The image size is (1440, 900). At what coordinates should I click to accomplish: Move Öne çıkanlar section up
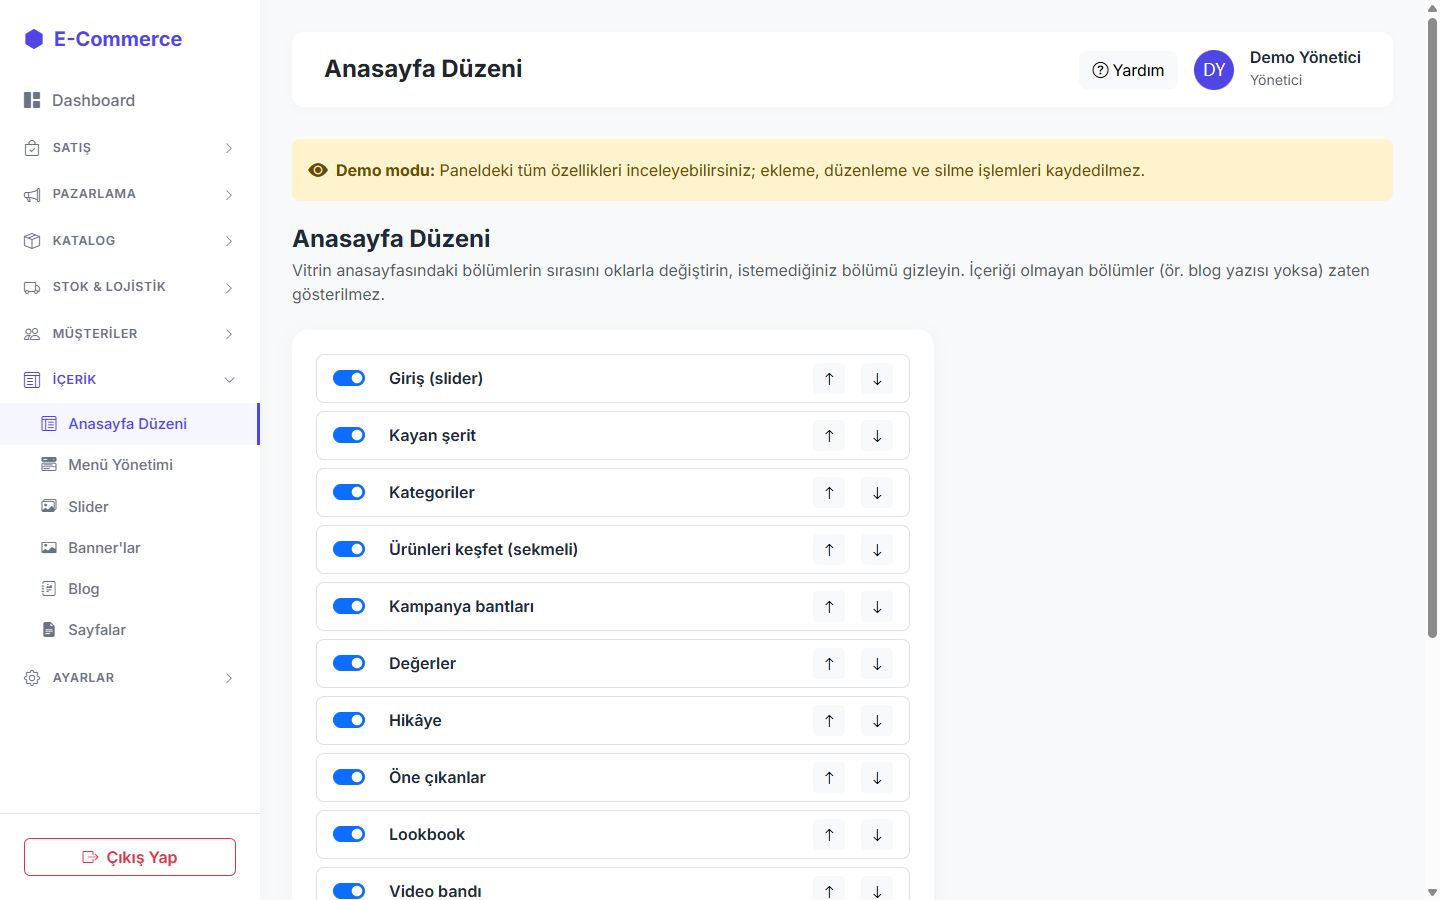pos(829,778)
